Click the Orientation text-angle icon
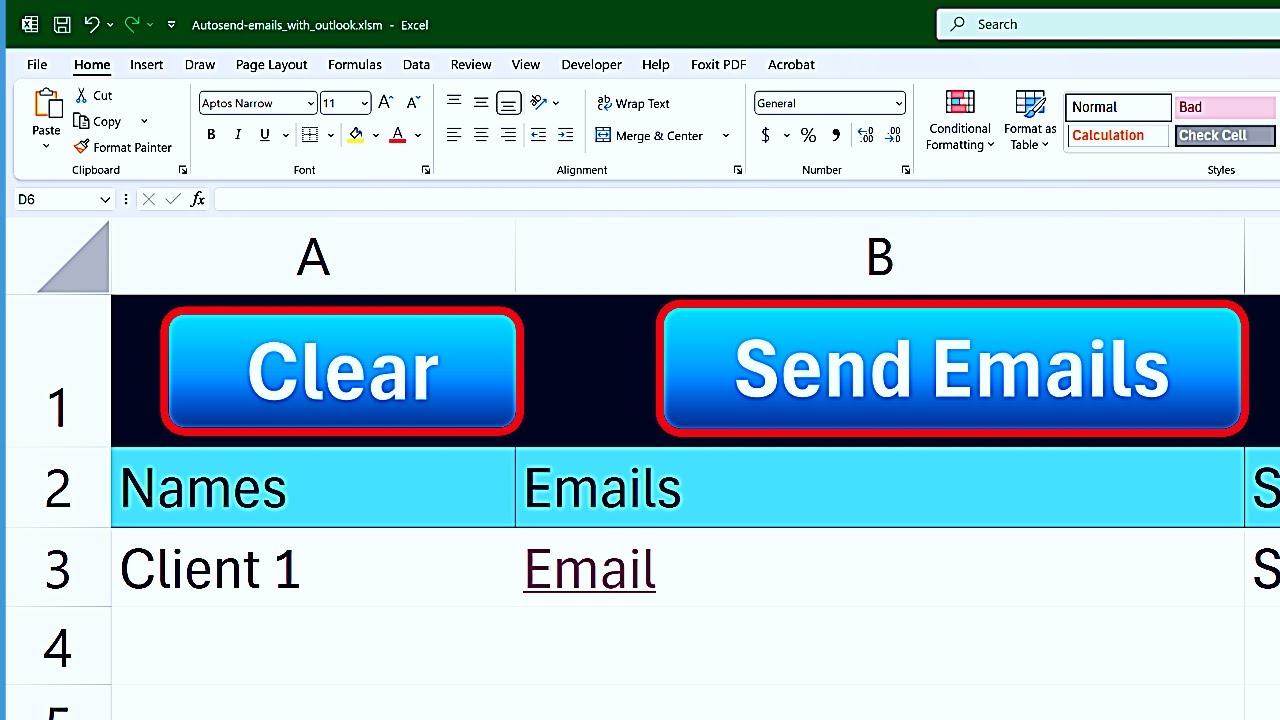 click(x=538, y=103)
